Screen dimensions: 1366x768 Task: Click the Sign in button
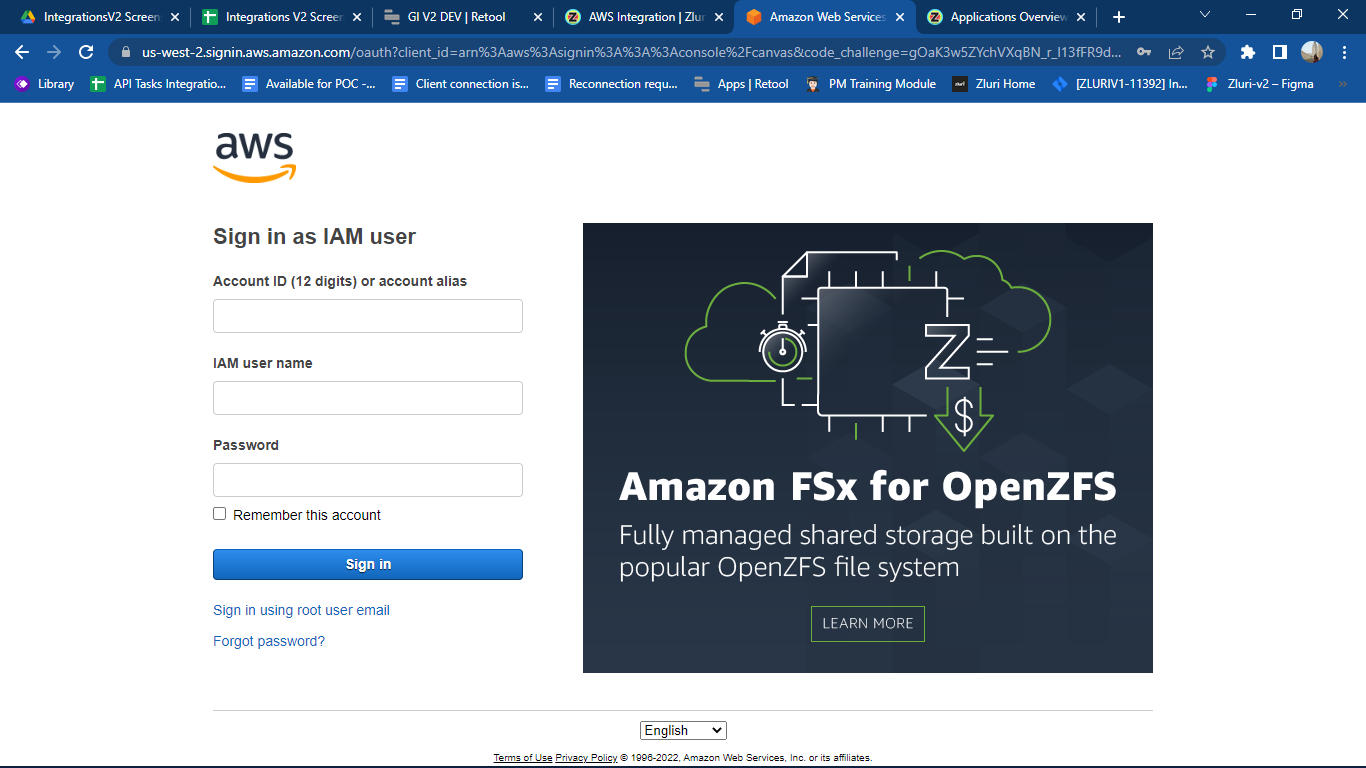368,564
